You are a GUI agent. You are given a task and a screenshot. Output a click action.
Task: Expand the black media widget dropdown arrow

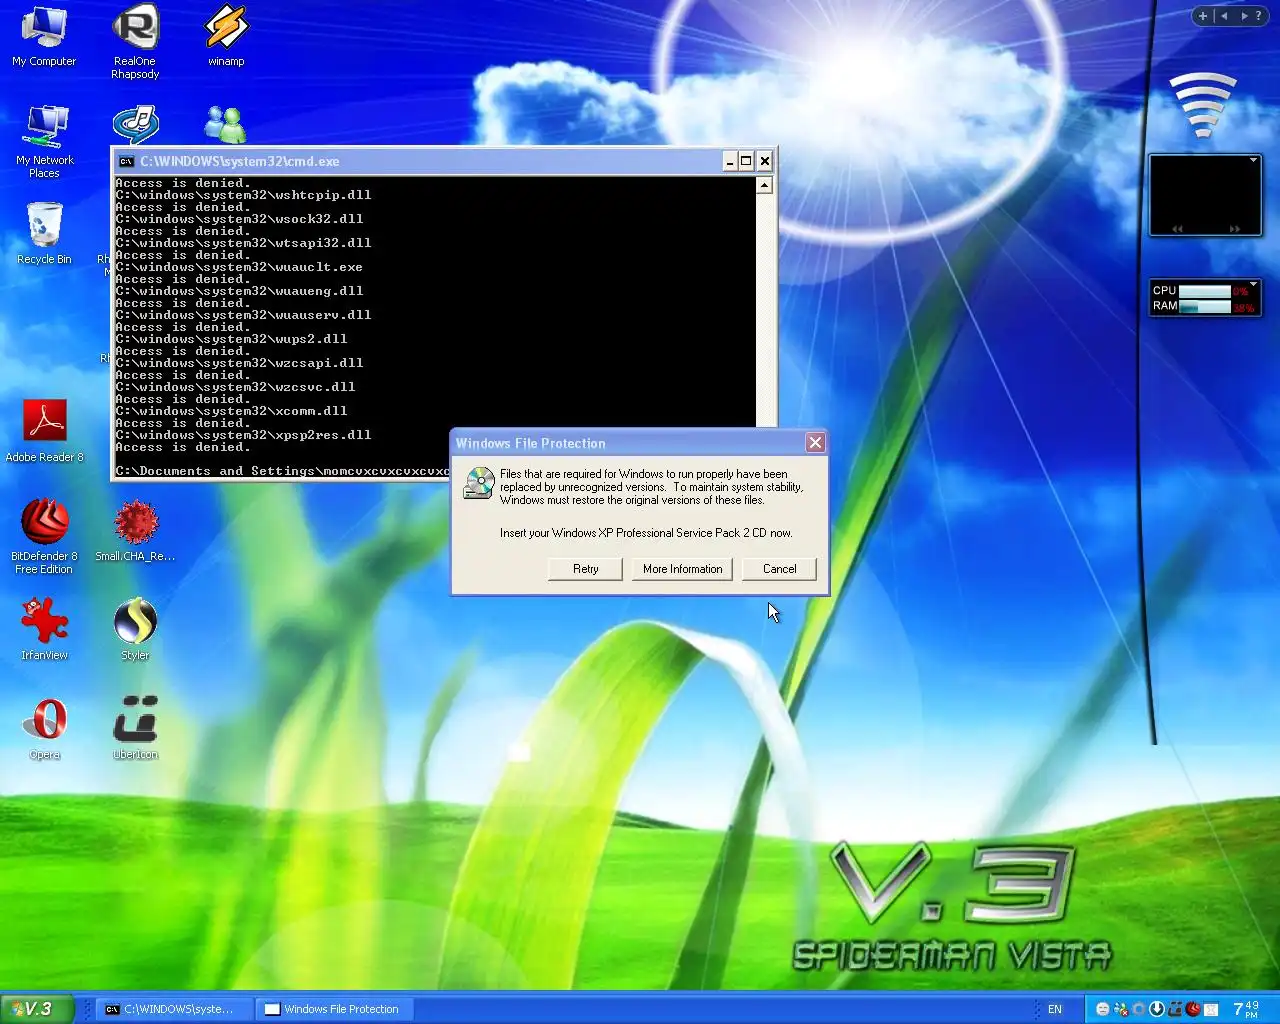coord(1253,160)
